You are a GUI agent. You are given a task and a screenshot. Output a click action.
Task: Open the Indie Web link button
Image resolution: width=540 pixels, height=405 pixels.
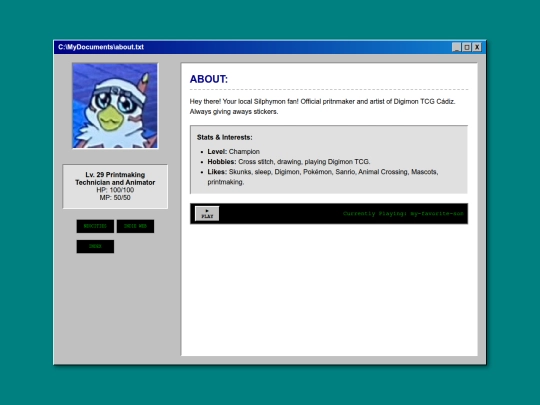pos(135,226)
